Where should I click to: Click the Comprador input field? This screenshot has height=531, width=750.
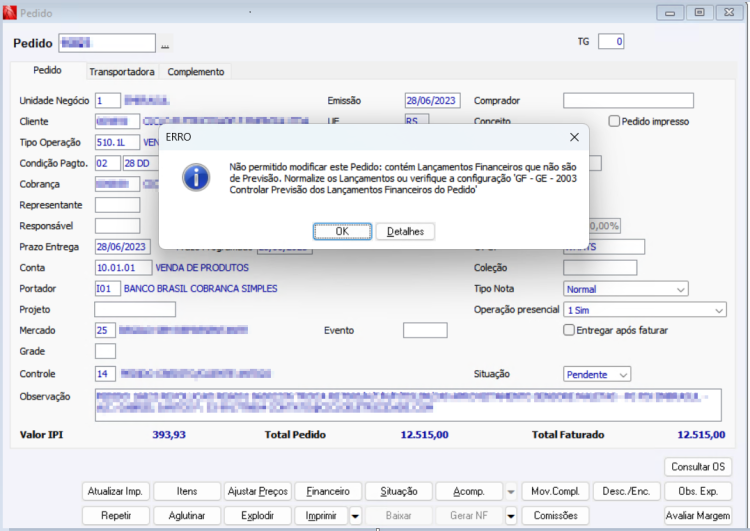point(628,100)
